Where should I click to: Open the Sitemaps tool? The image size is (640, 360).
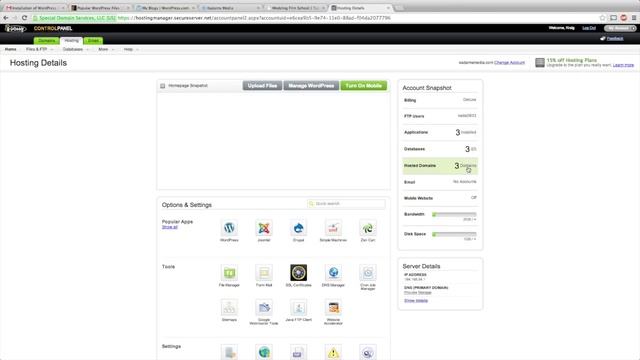(x=229, y=308)
